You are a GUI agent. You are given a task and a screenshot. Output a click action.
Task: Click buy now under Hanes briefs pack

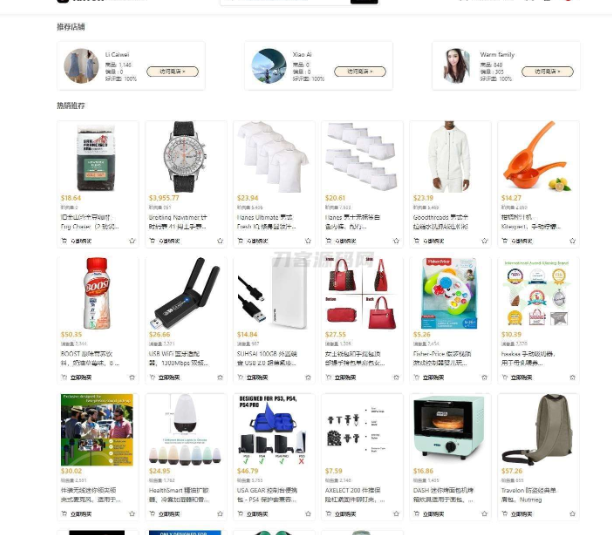click(x=346, y=241)
